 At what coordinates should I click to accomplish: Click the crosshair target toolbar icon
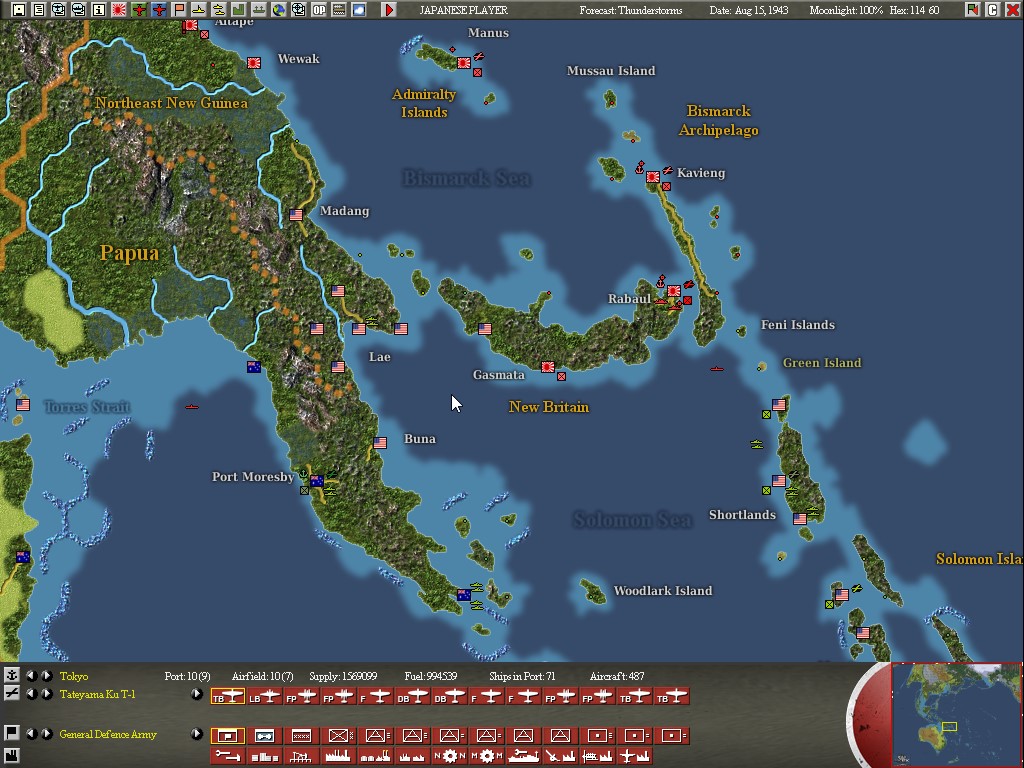pyautogui.click(x=298, y=10)
